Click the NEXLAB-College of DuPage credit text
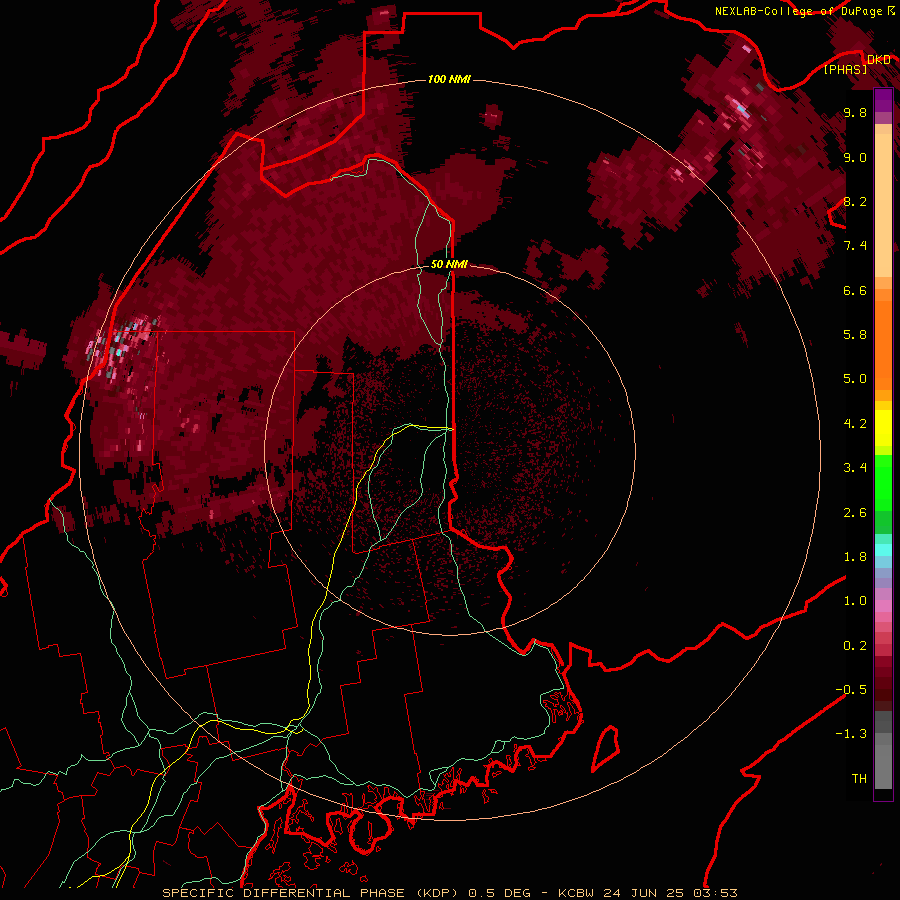This screenshot has height=900, width=900. coord(799,11)
